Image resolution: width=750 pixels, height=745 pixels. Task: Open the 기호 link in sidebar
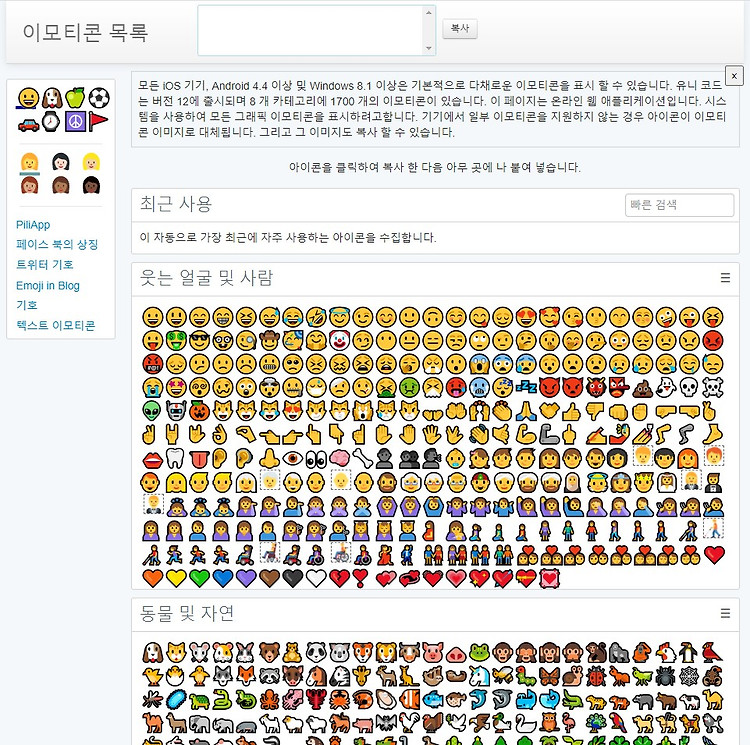(x=26, y=305)
